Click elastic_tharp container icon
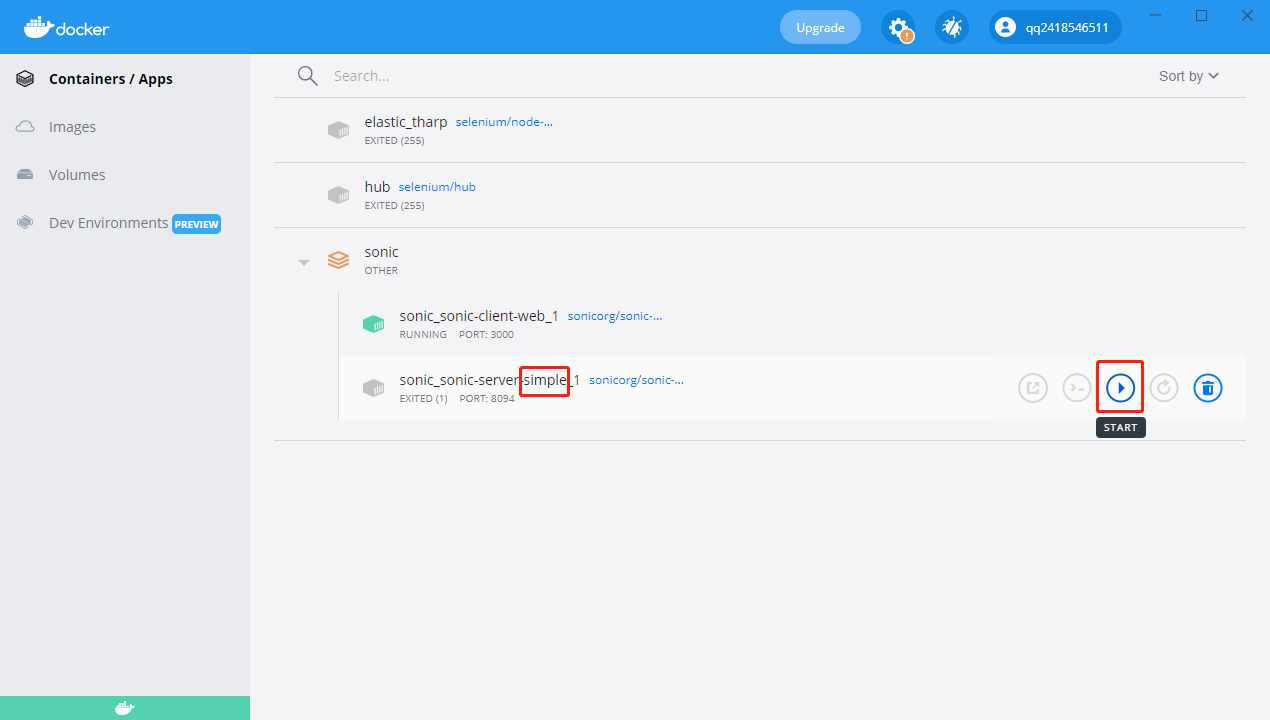The height and width of the screenshot is (720, 1270). tap(339, 130)
